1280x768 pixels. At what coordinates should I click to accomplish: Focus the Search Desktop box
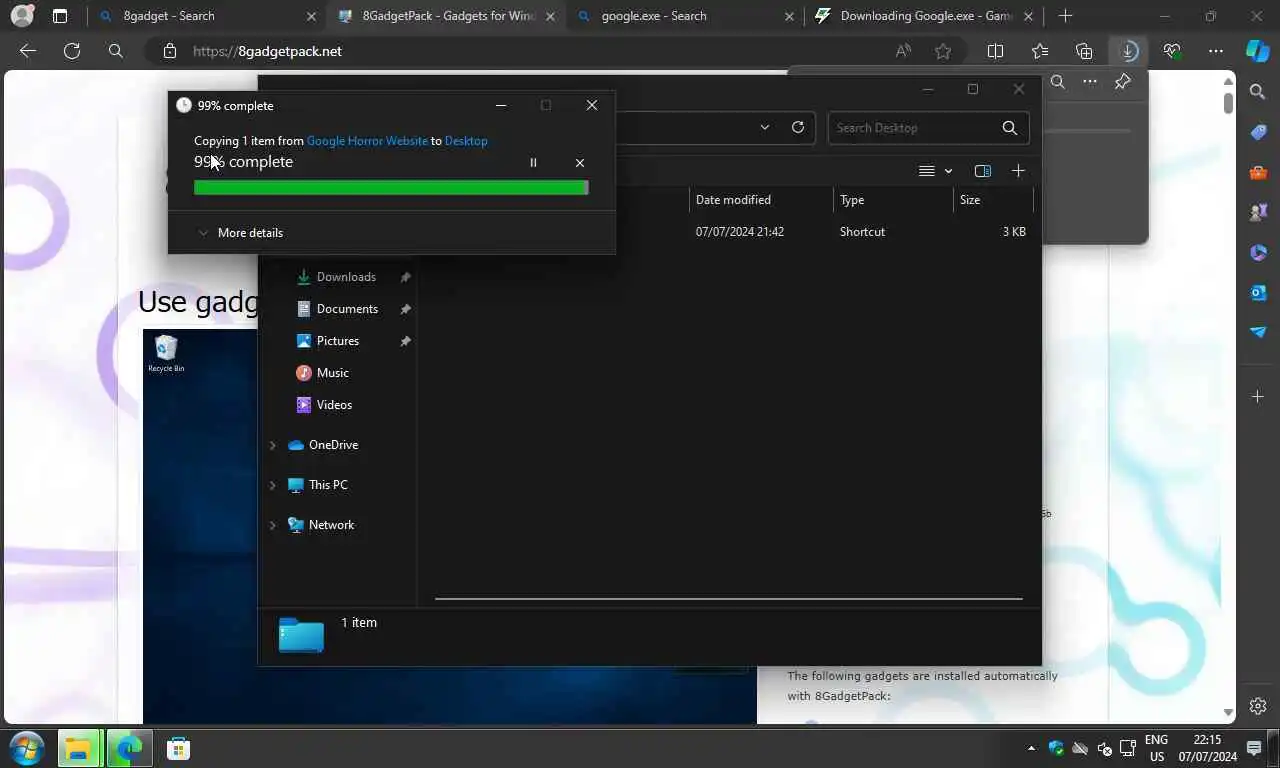[928, 128]
